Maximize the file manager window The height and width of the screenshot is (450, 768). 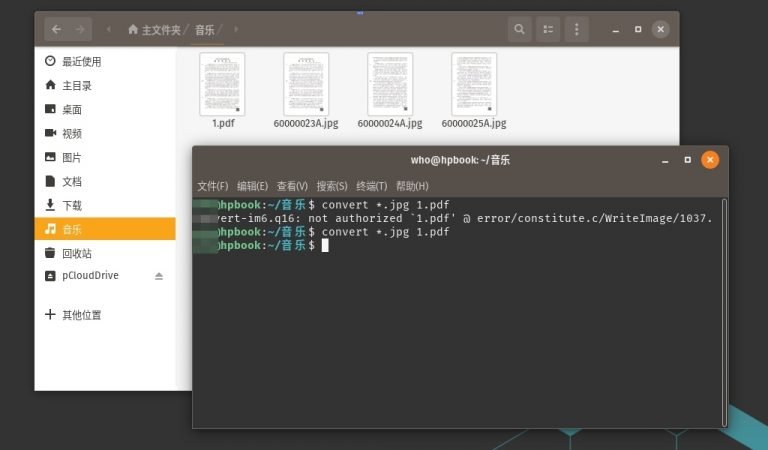638,29
